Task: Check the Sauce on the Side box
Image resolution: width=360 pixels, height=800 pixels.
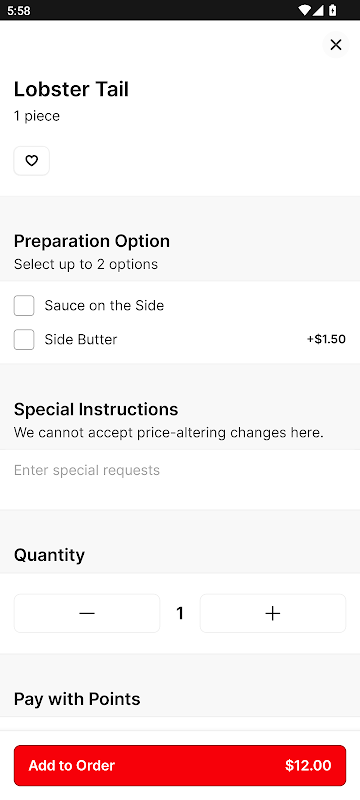Action: click(24, 306)
